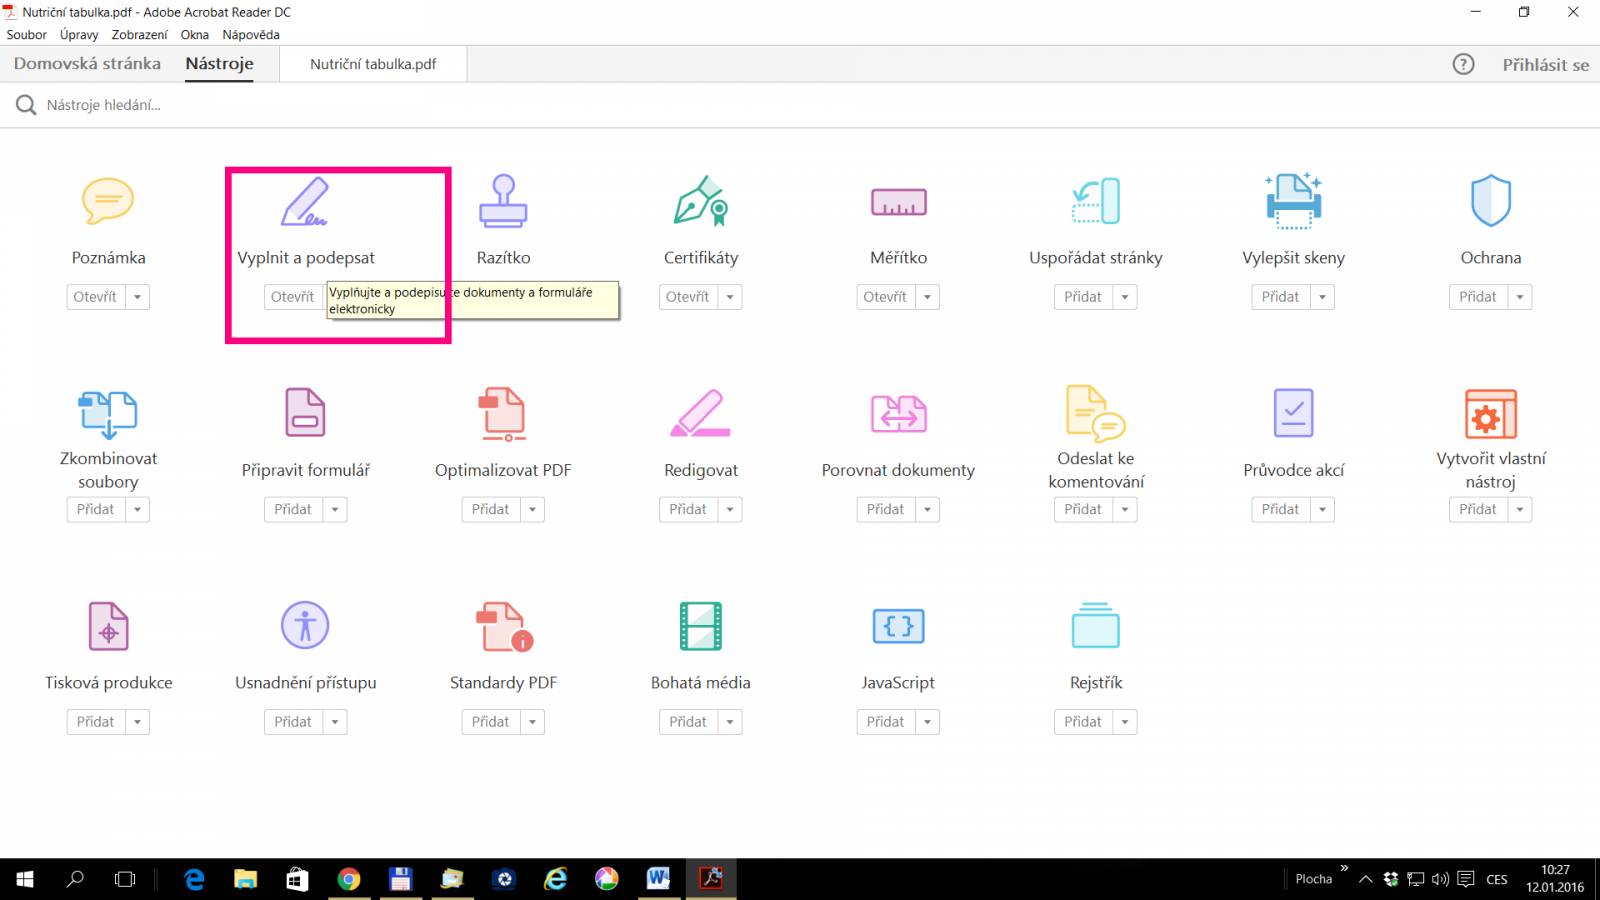This screenshot has height=900, width=1600.
Task: Expand dropdown arrow under Ochrana
Action: [1520, 297]
